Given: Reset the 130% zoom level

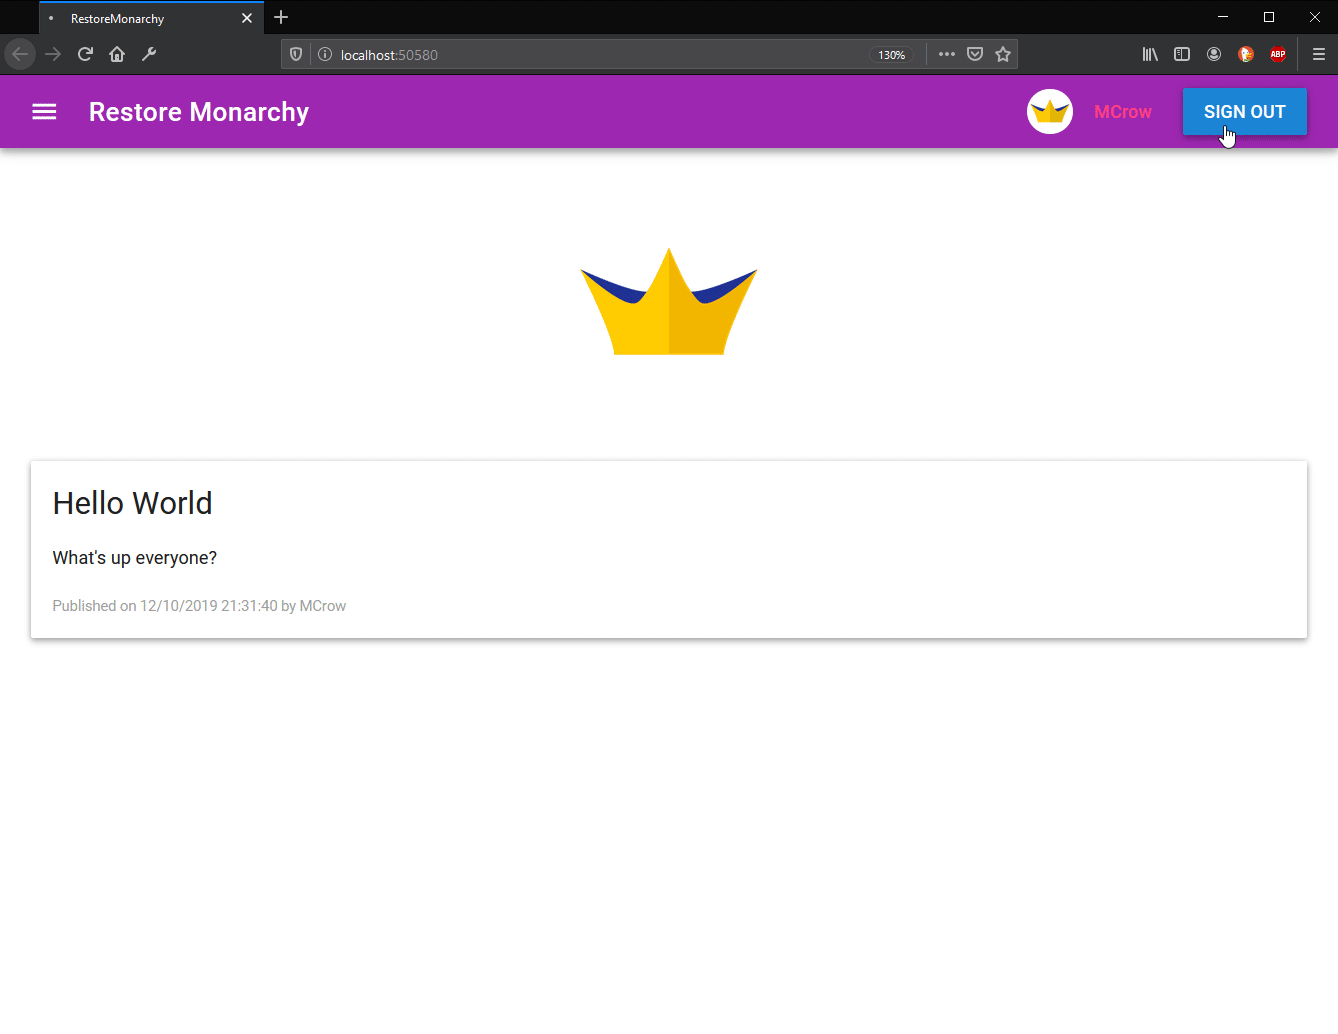Looking at the screenshot, I should (x=891, y=55).
